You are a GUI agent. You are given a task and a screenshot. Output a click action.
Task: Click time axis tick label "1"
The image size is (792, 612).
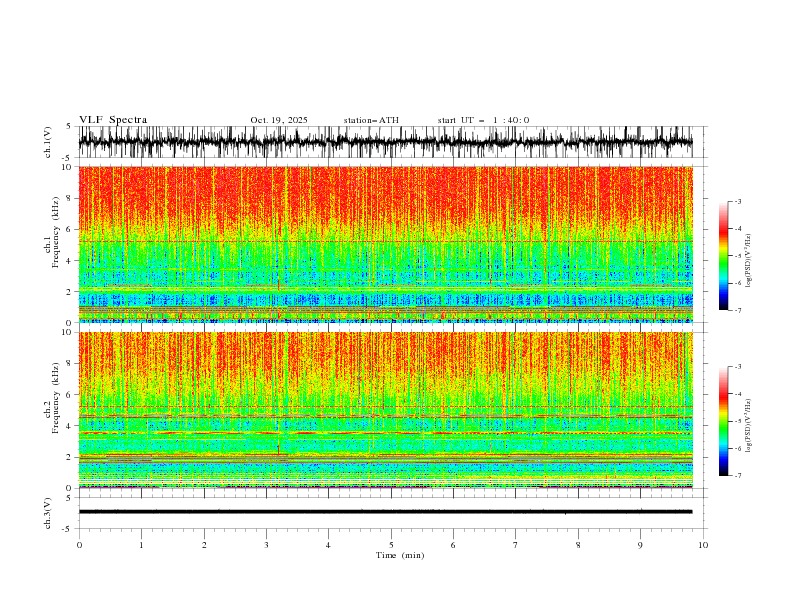tap(142, 545)
